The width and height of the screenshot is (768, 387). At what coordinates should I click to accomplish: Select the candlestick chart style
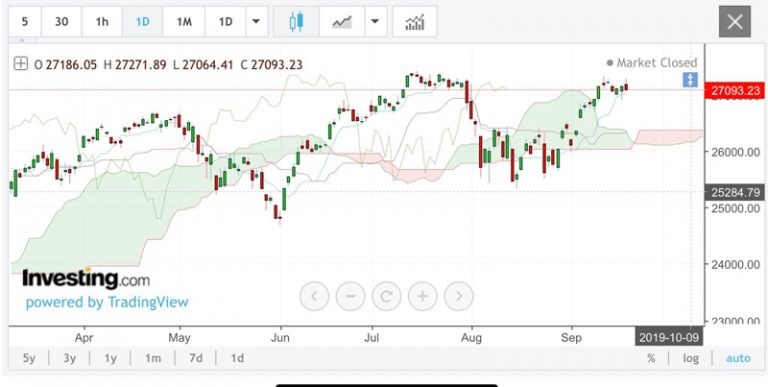pos(296,22)
